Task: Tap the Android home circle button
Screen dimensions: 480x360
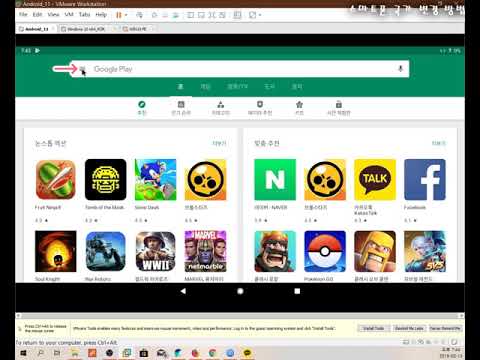Action: coord(240,291)
